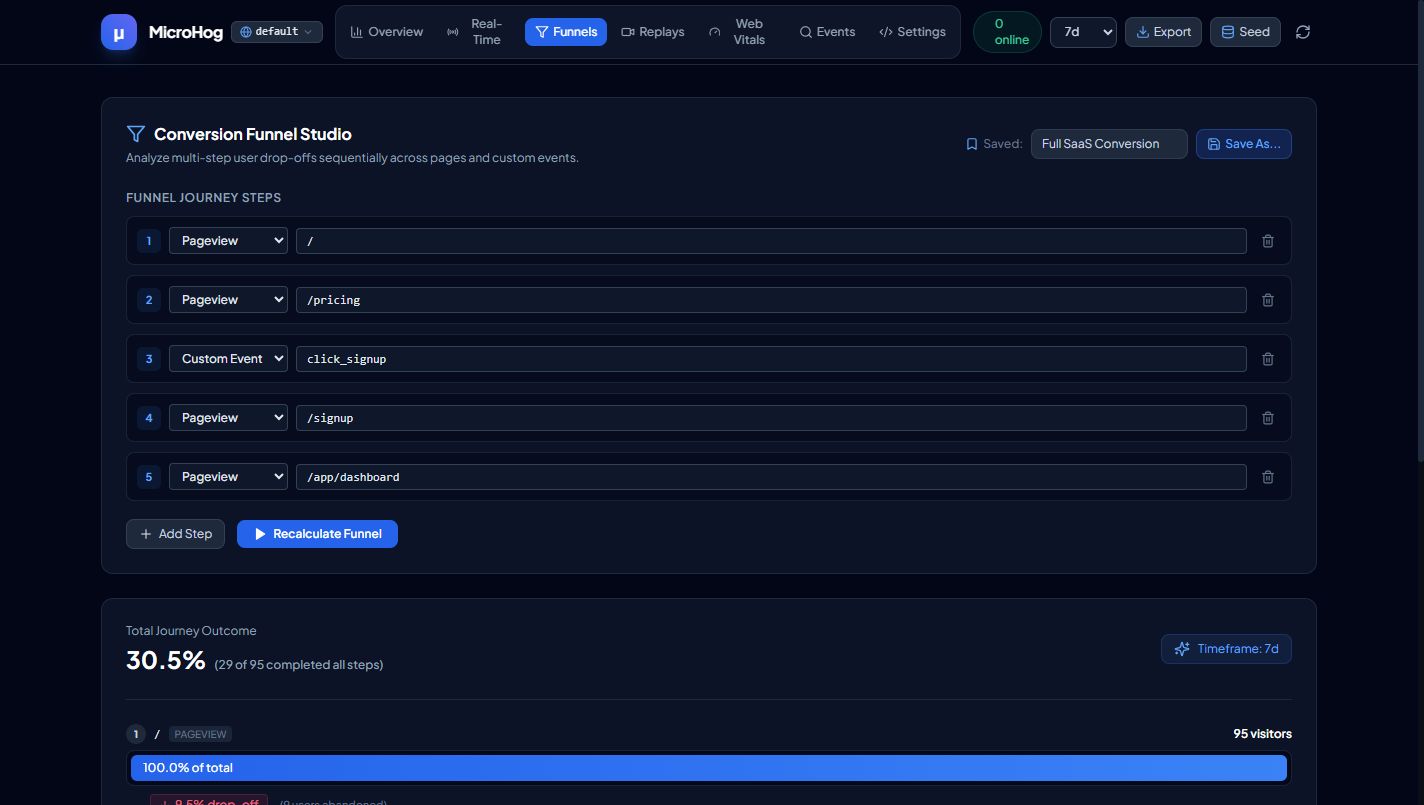The image size is (1424, 805).
Task: Open the 7d time range dropdown
Action: 1083,32
